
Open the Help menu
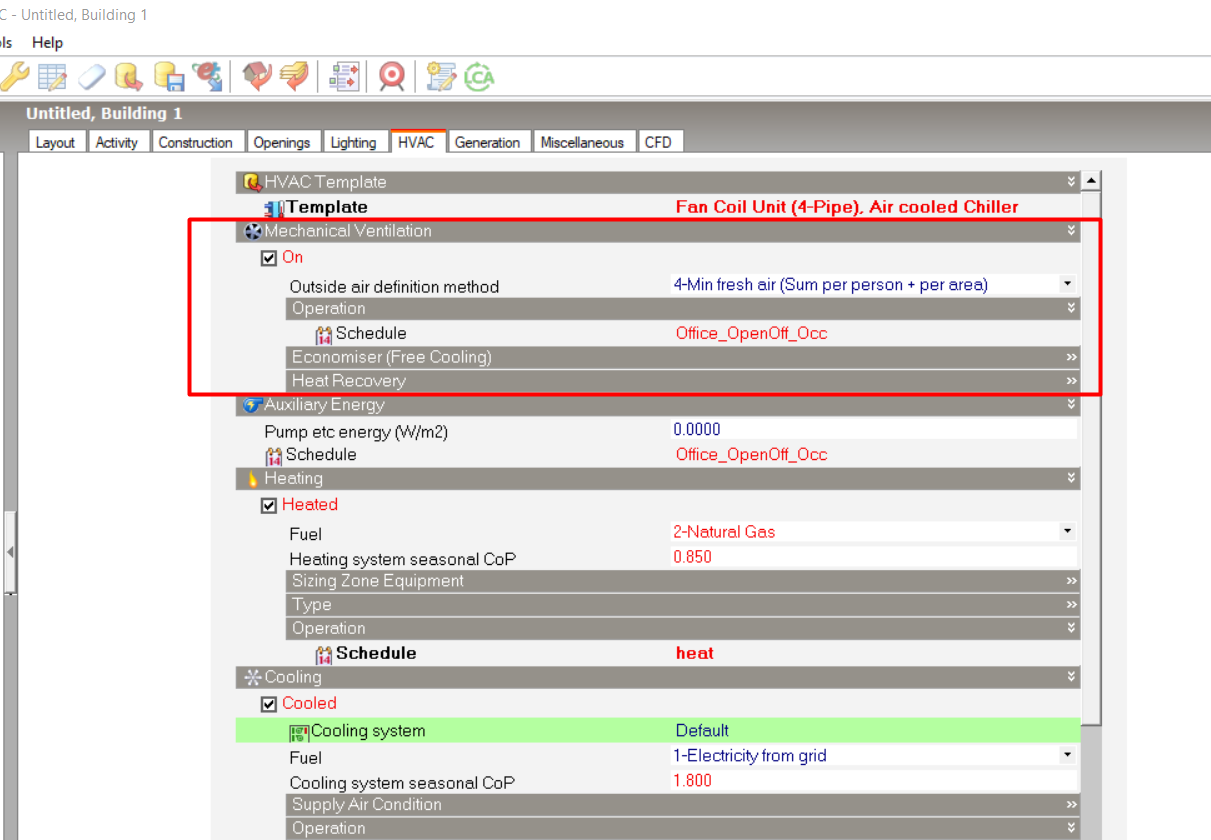(x=47, y=42)
